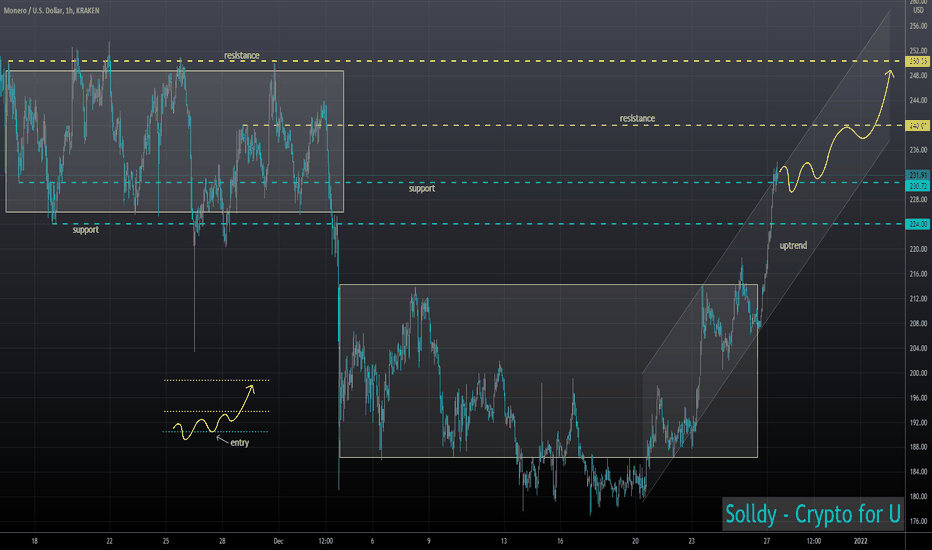932x550 pixels.
Task: Click 12:00 just before 2022 on time axis
Action: (814, 541)
